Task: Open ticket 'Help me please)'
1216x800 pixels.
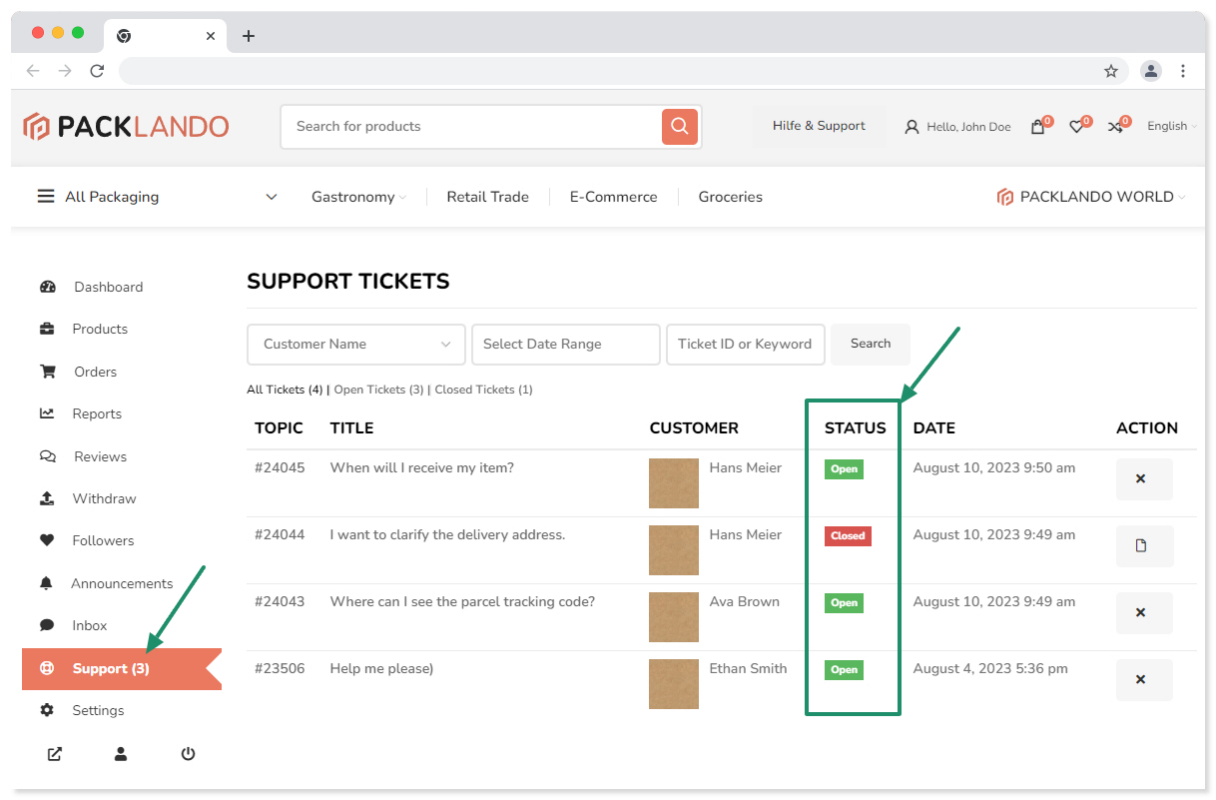Action: tap(382, 669)
